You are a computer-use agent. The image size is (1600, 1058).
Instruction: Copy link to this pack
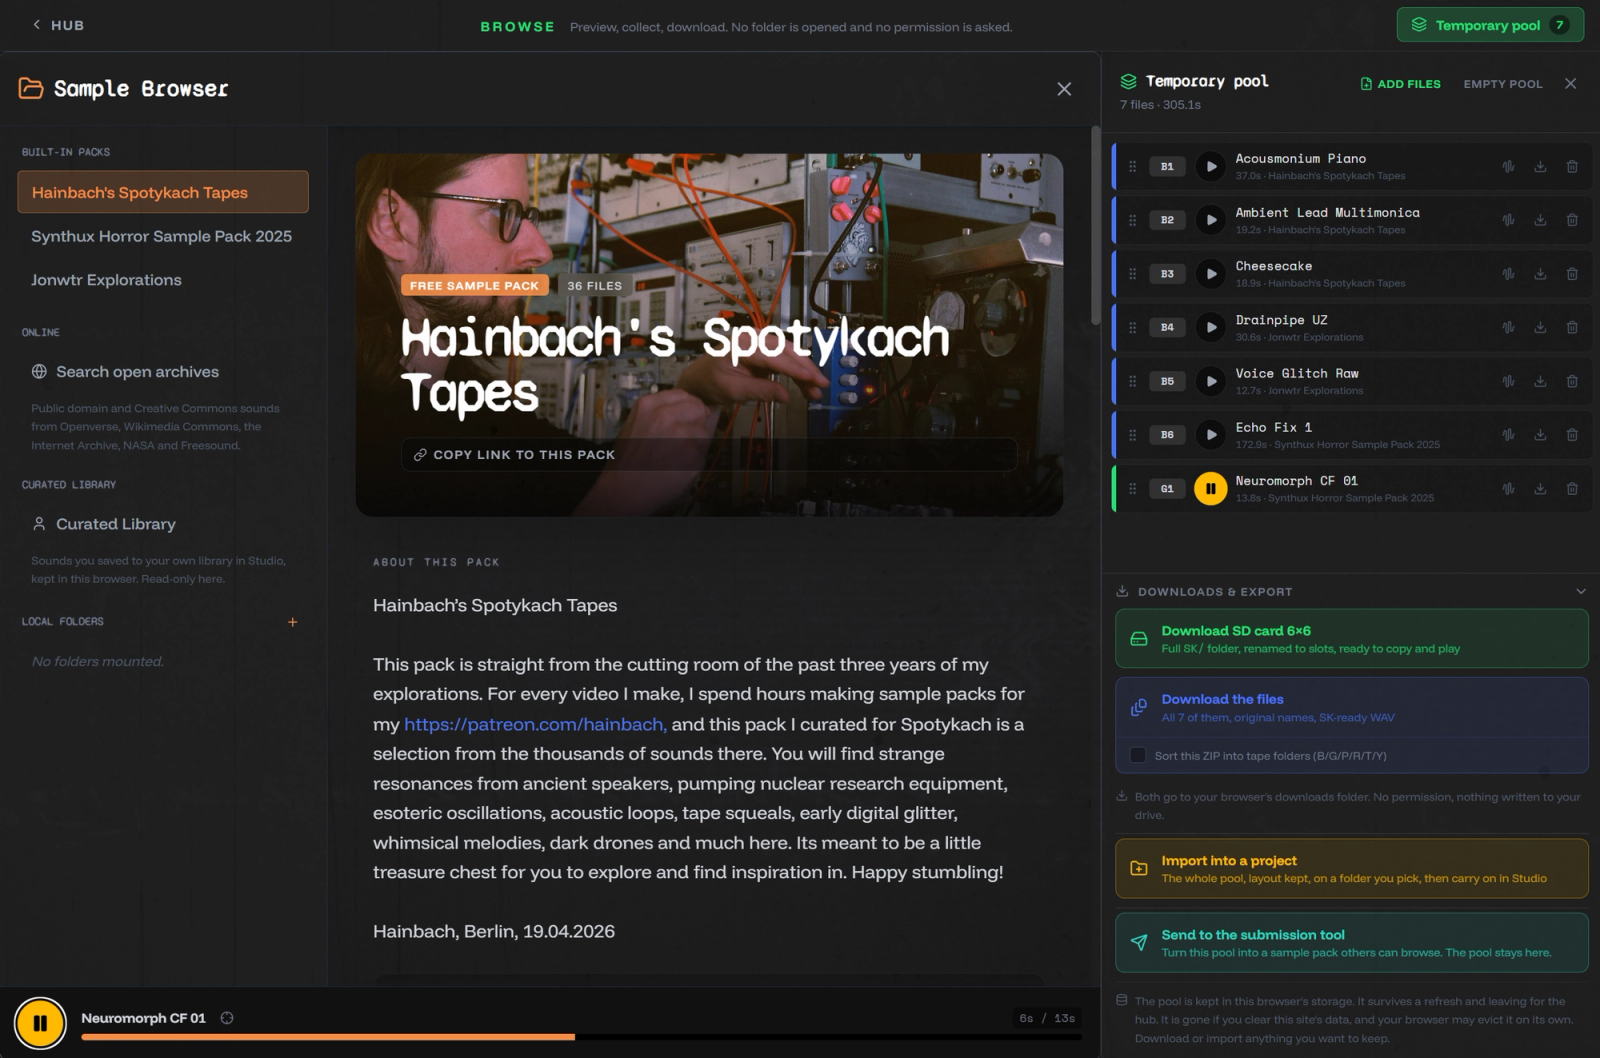click(709, 454)
